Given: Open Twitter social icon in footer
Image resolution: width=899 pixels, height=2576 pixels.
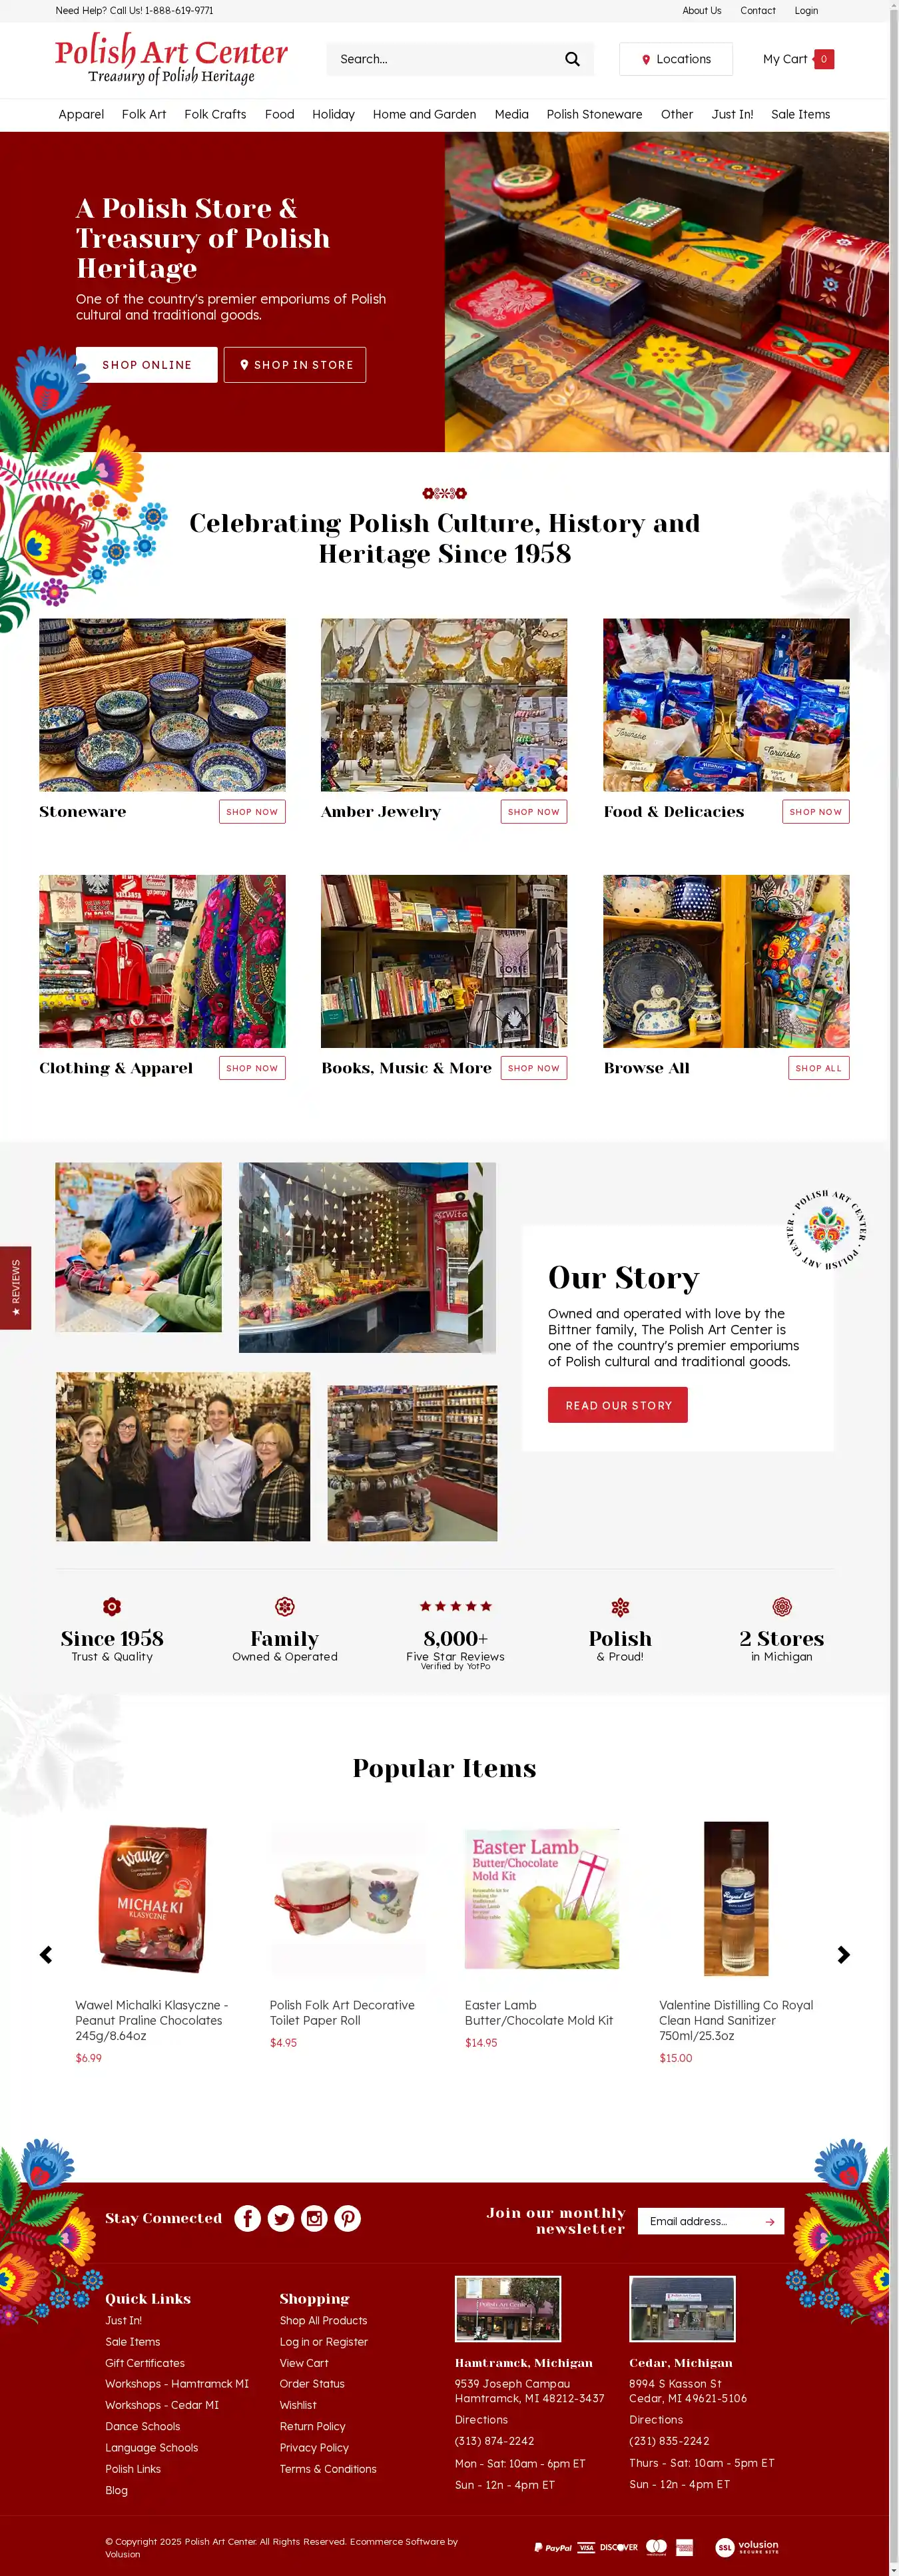Looking at the screenshot, I should (x=281, y=2218).
